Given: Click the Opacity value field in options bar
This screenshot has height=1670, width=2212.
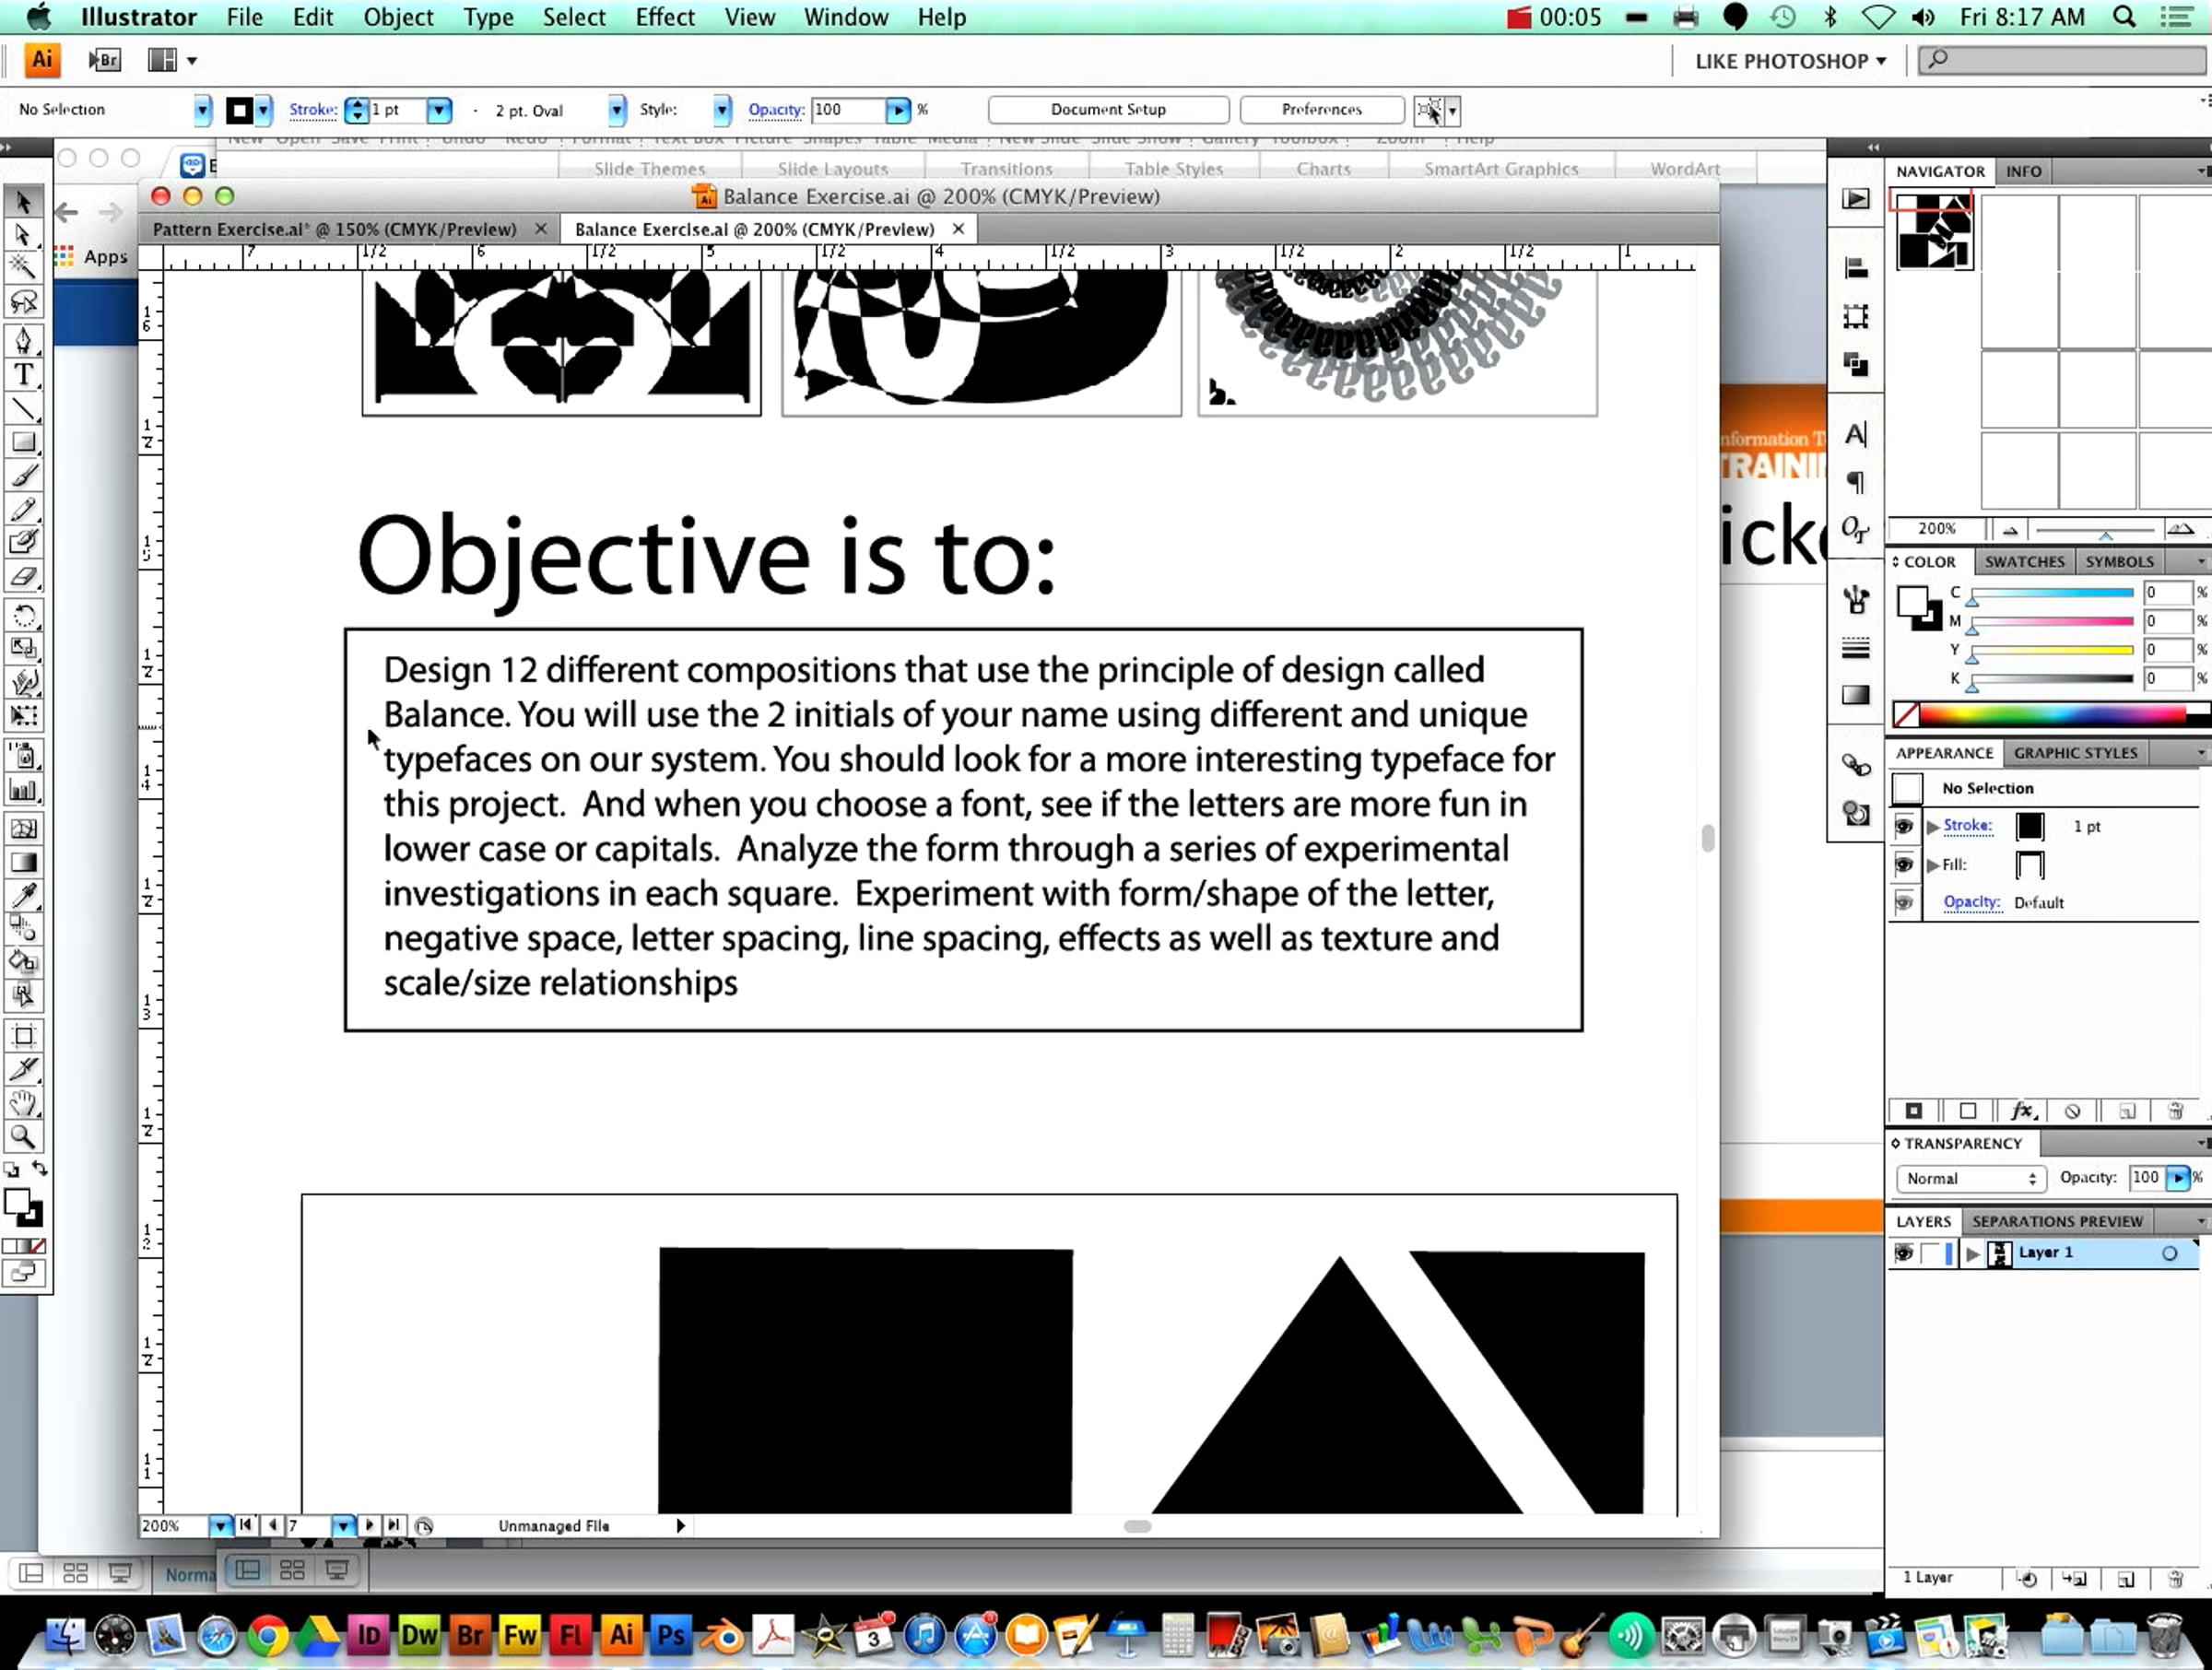Looking at the screenshot, I should 846,109.
